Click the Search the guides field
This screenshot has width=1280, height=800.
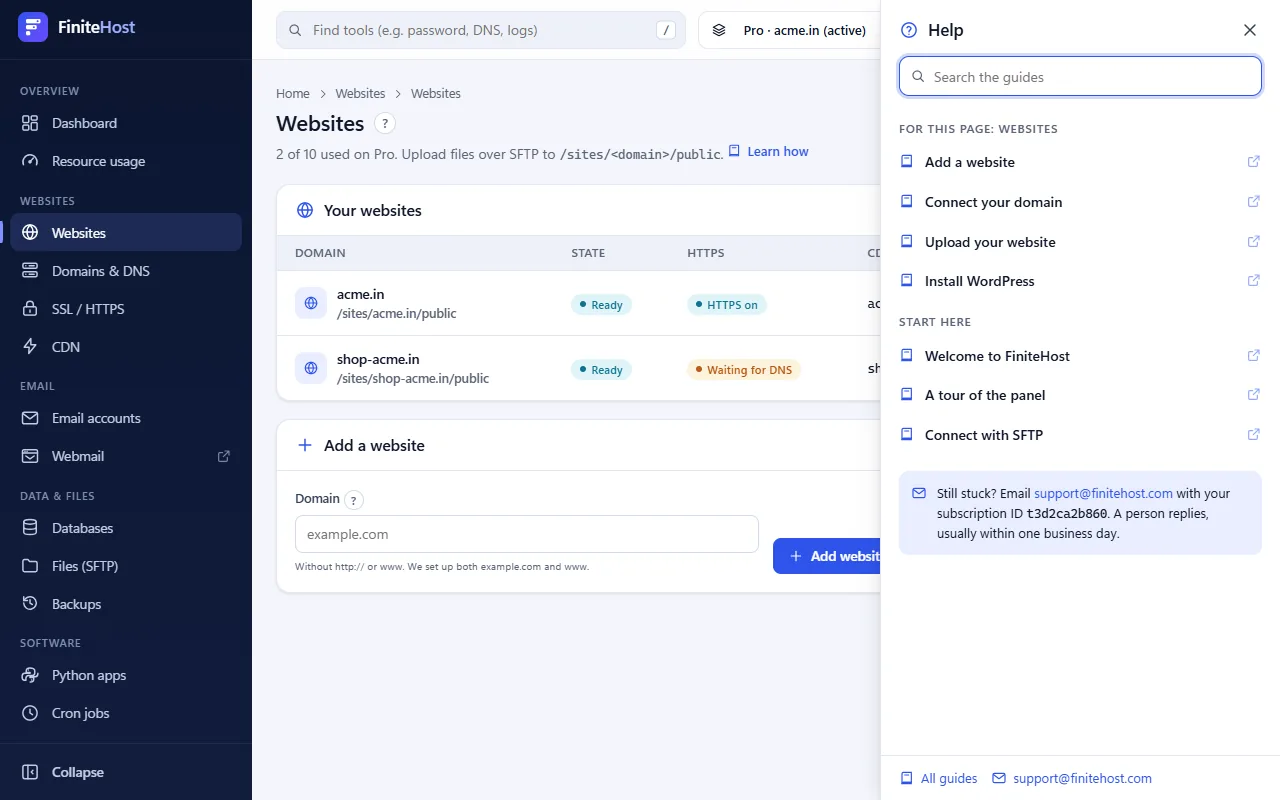pyautogui.click(x=1080, y=77)
